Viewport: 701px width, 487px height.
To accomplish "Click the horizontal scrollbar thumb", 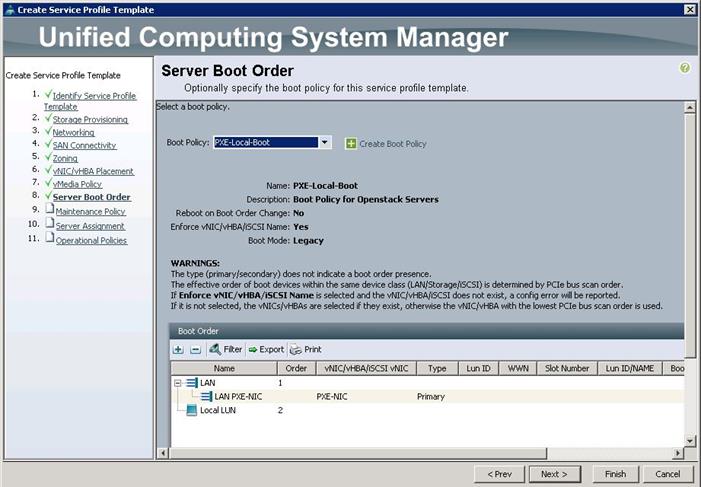I will 358,453.
